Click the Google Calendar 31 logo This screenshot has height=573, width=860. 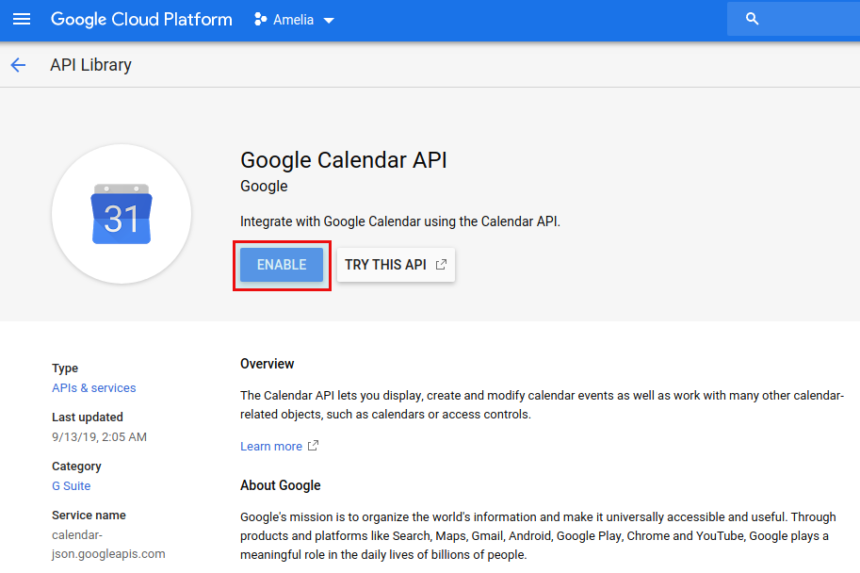[121, 214]
